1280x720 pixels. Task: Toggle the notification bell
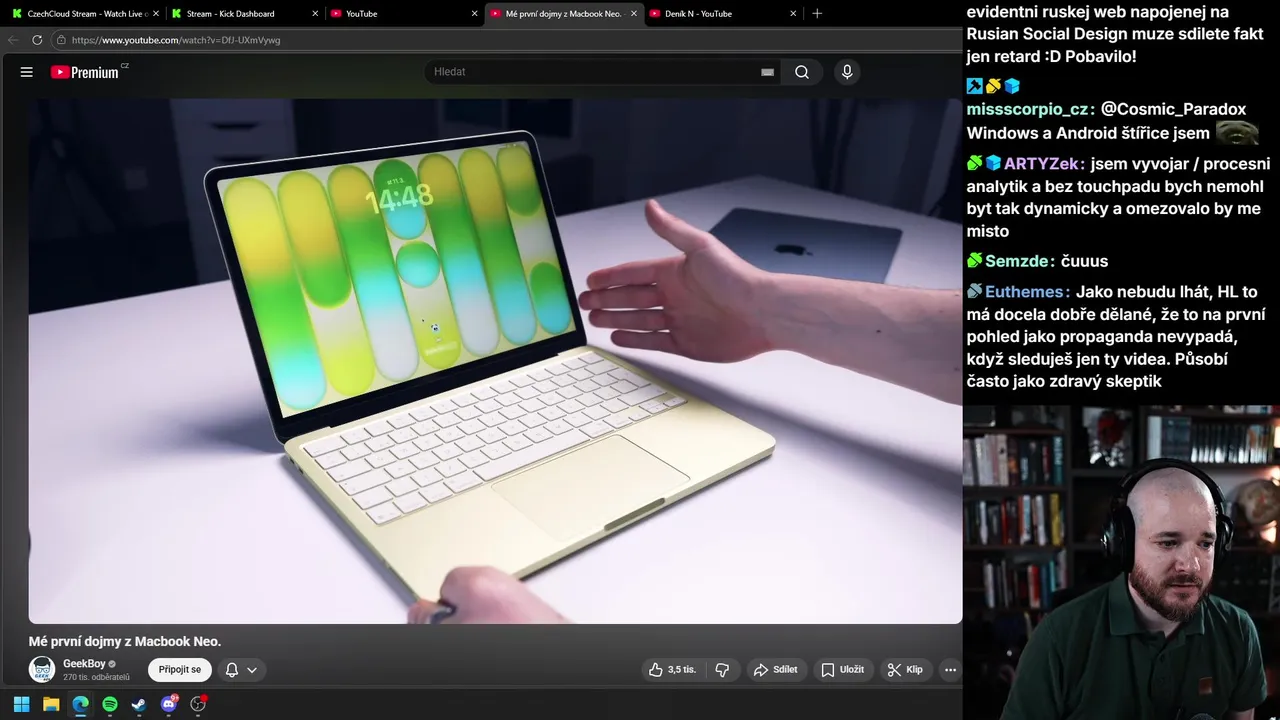coord(232,670)
